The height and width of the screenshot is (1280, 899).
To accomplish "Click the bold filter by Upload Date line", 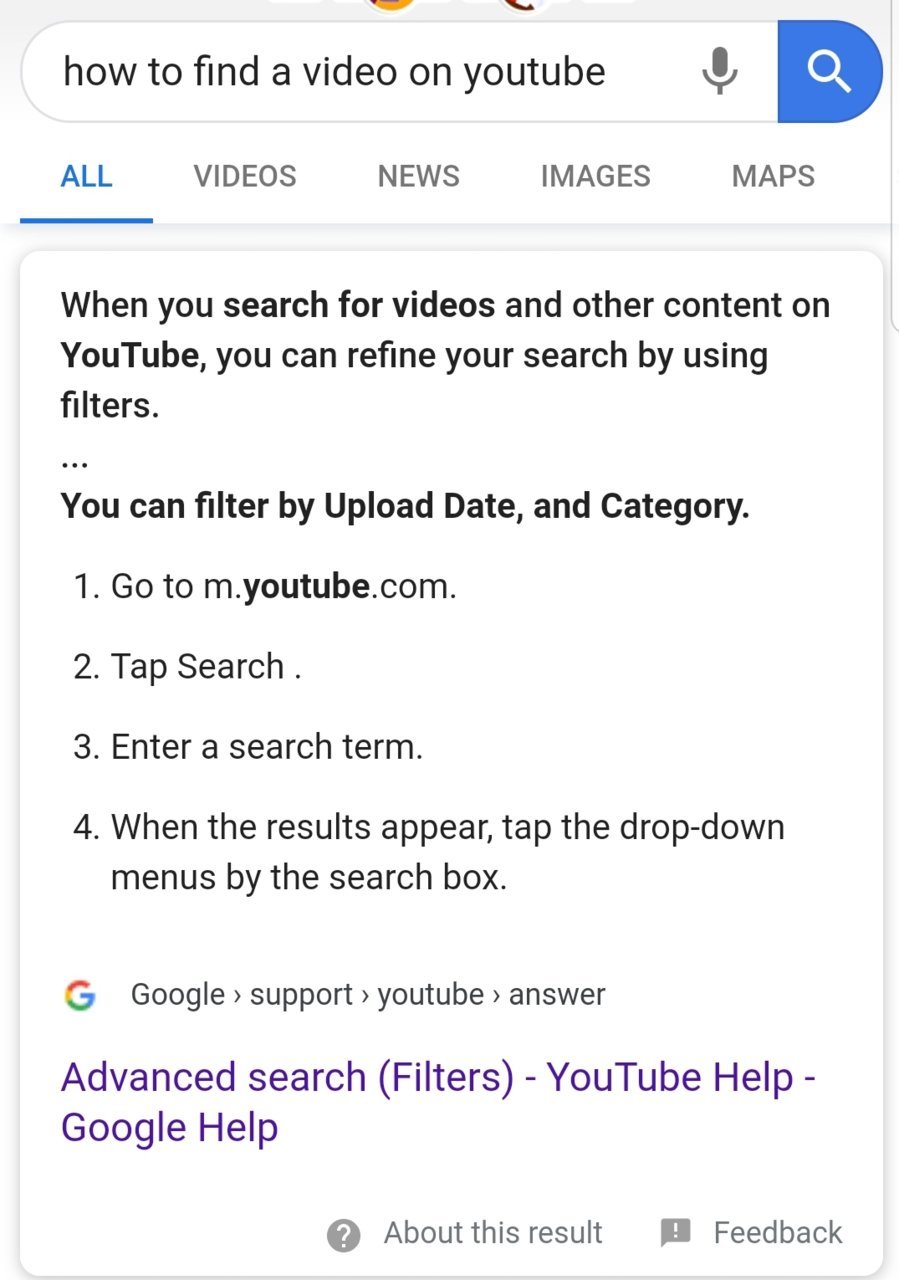I will pyautogui.click(x=405, y=506).
